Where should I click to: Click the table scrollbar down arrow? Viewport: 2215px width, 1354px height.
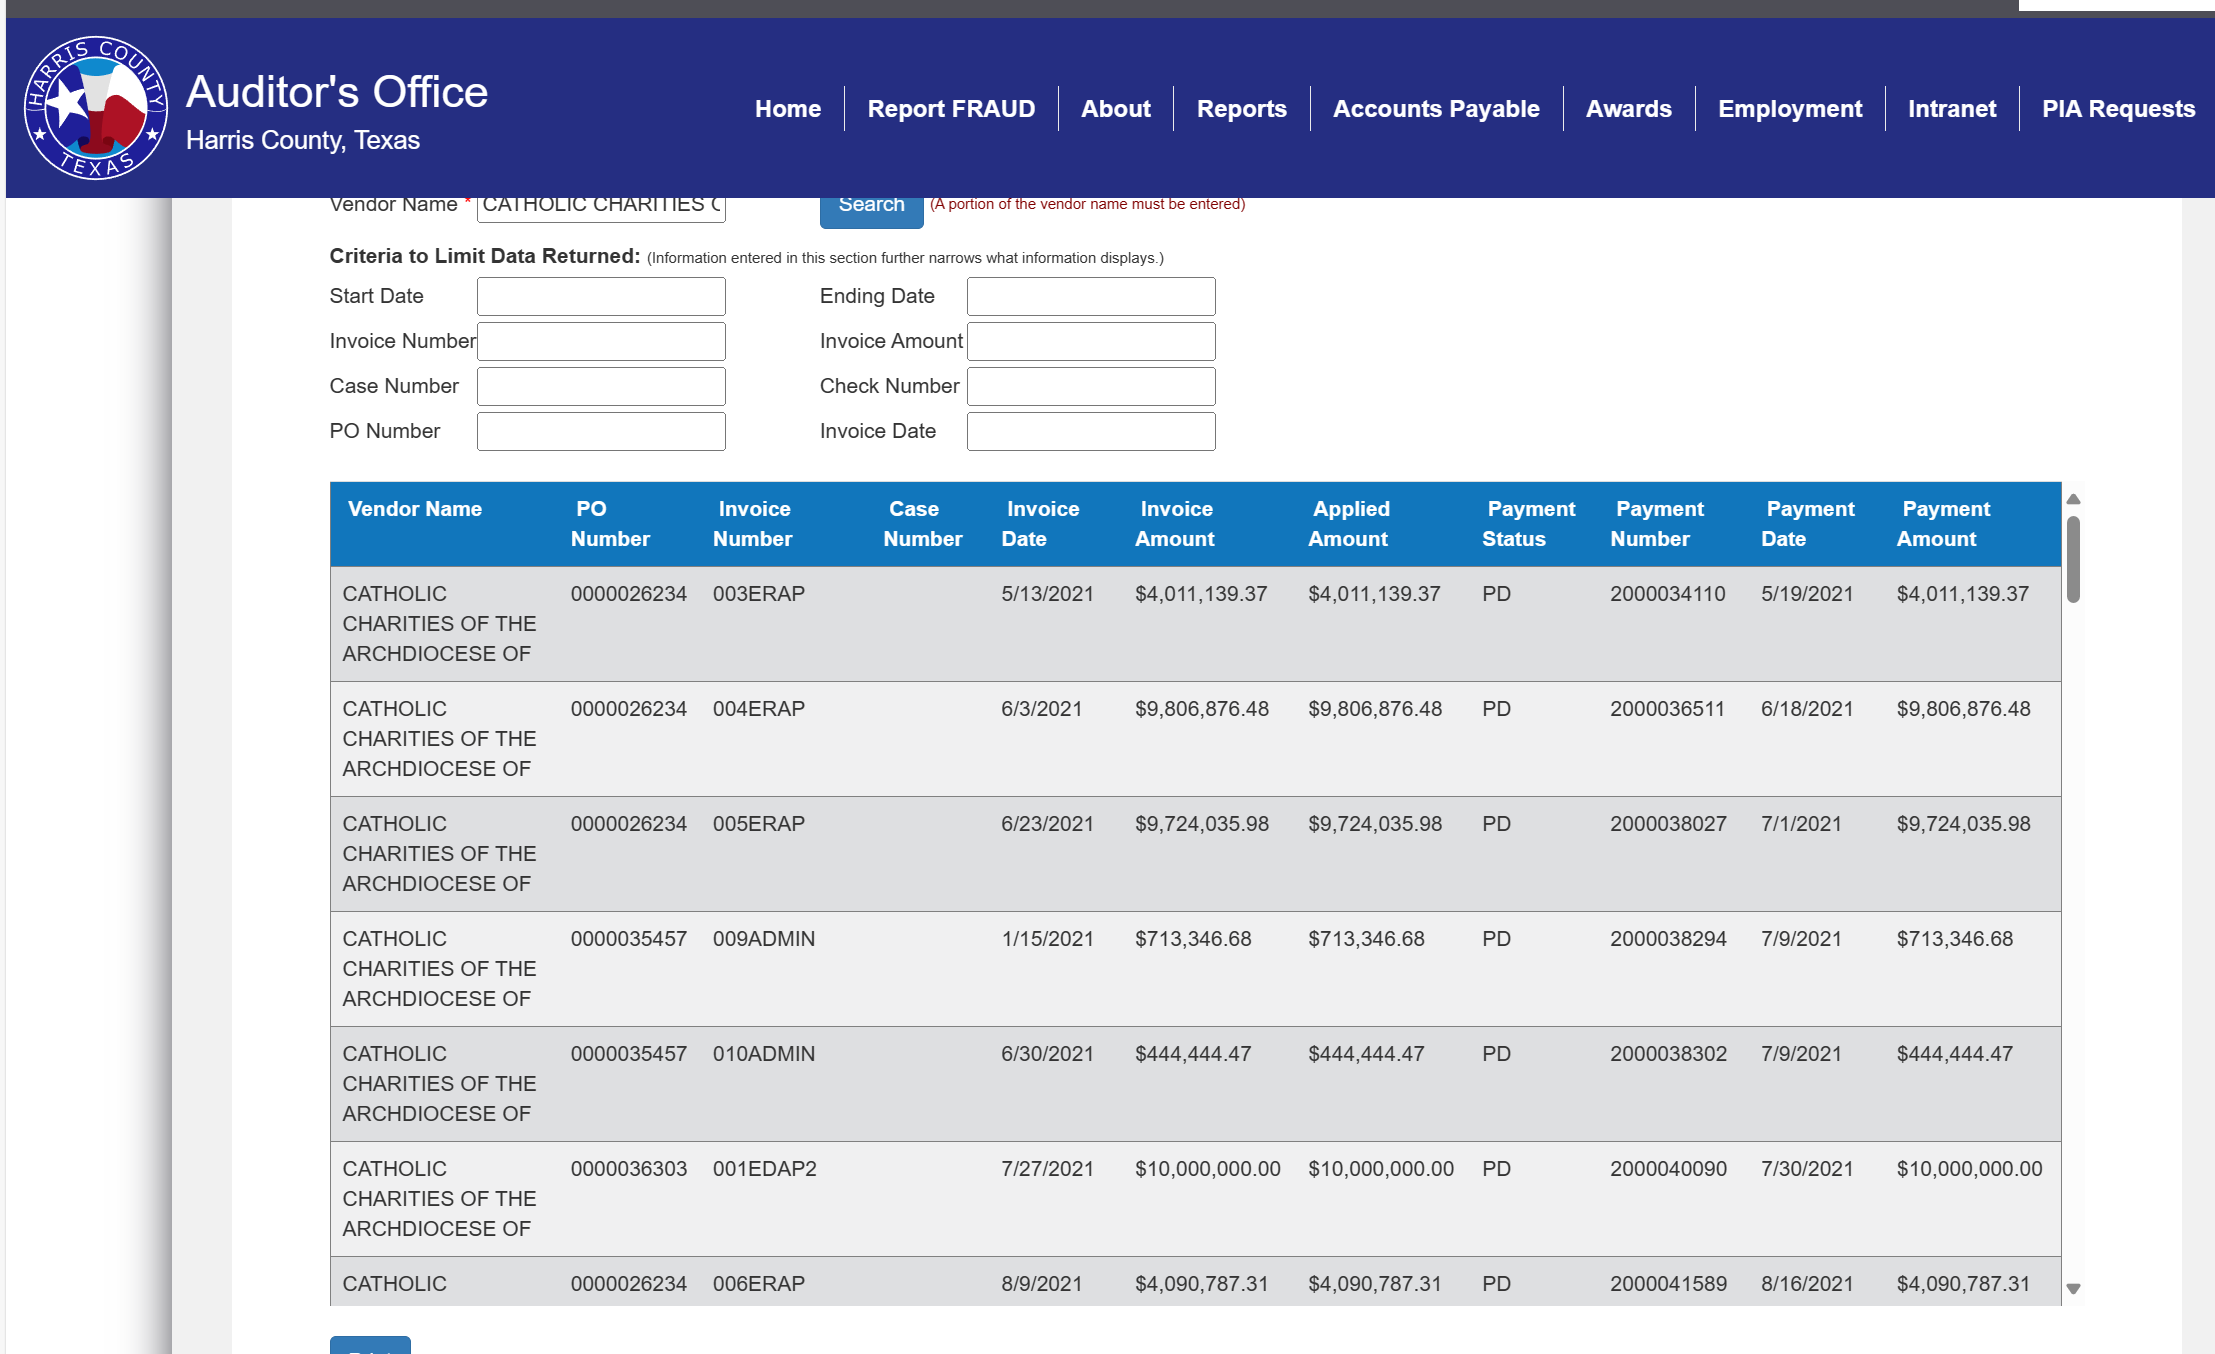[x=2074, y=1289]
